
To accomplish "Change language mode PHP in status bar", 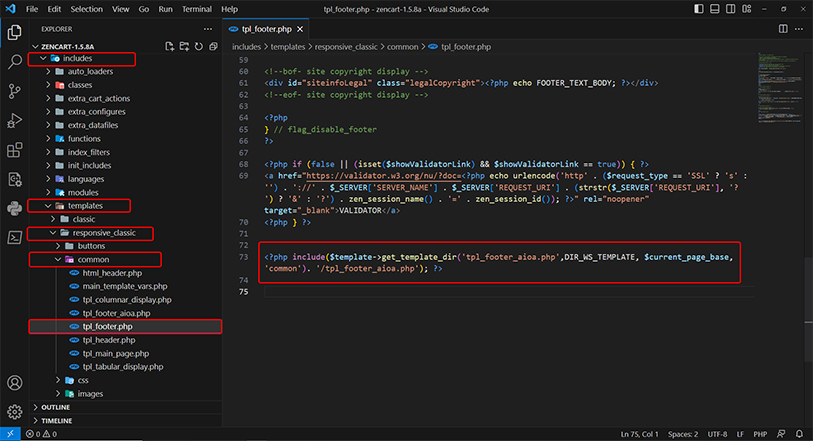I will tap(760, 434).
